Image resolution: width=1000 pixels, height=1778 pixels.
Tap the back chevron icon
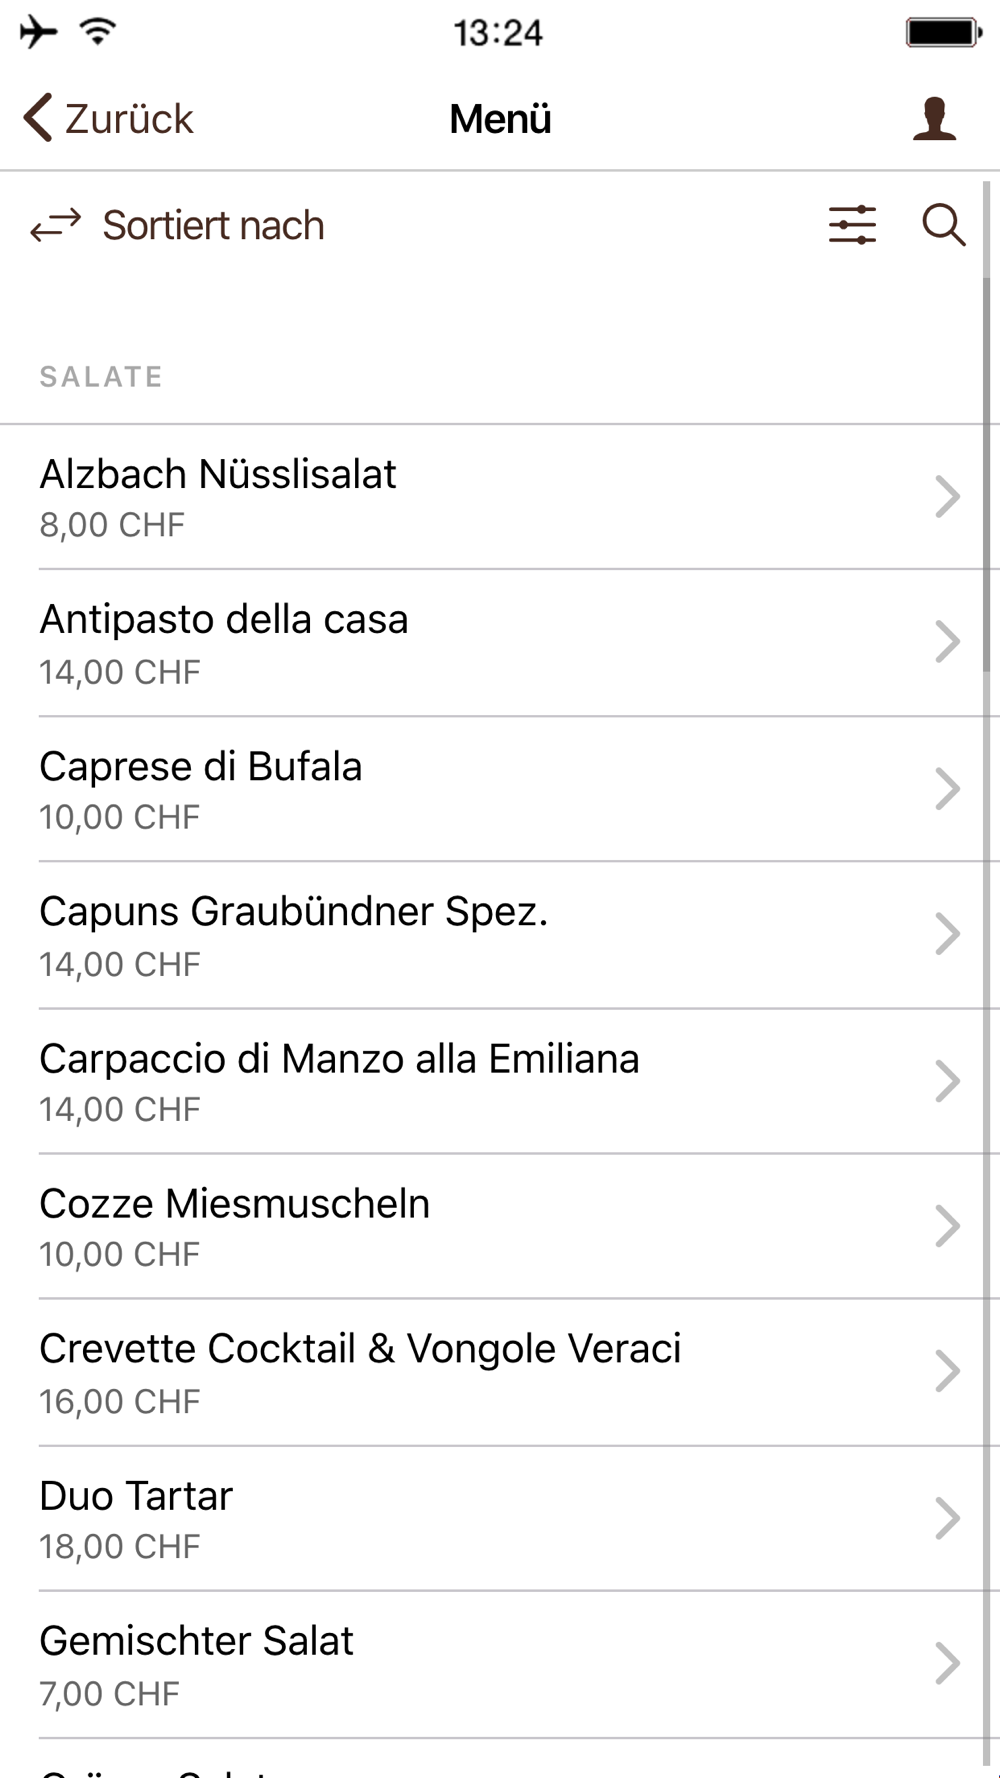tap(37, 118)
